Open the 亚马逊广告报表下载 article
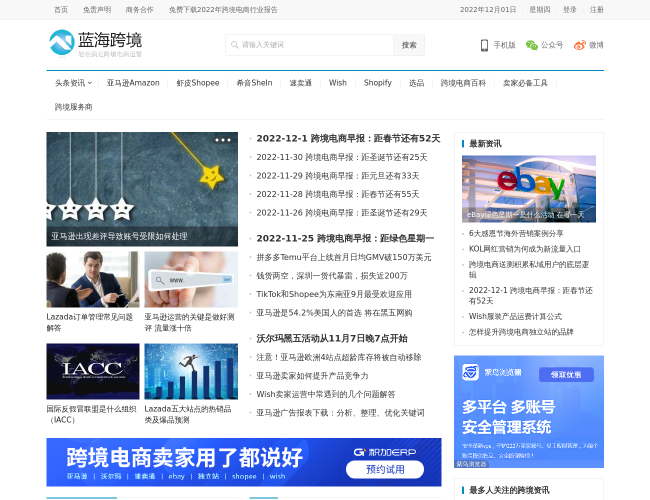 click(x=340, y=413)
